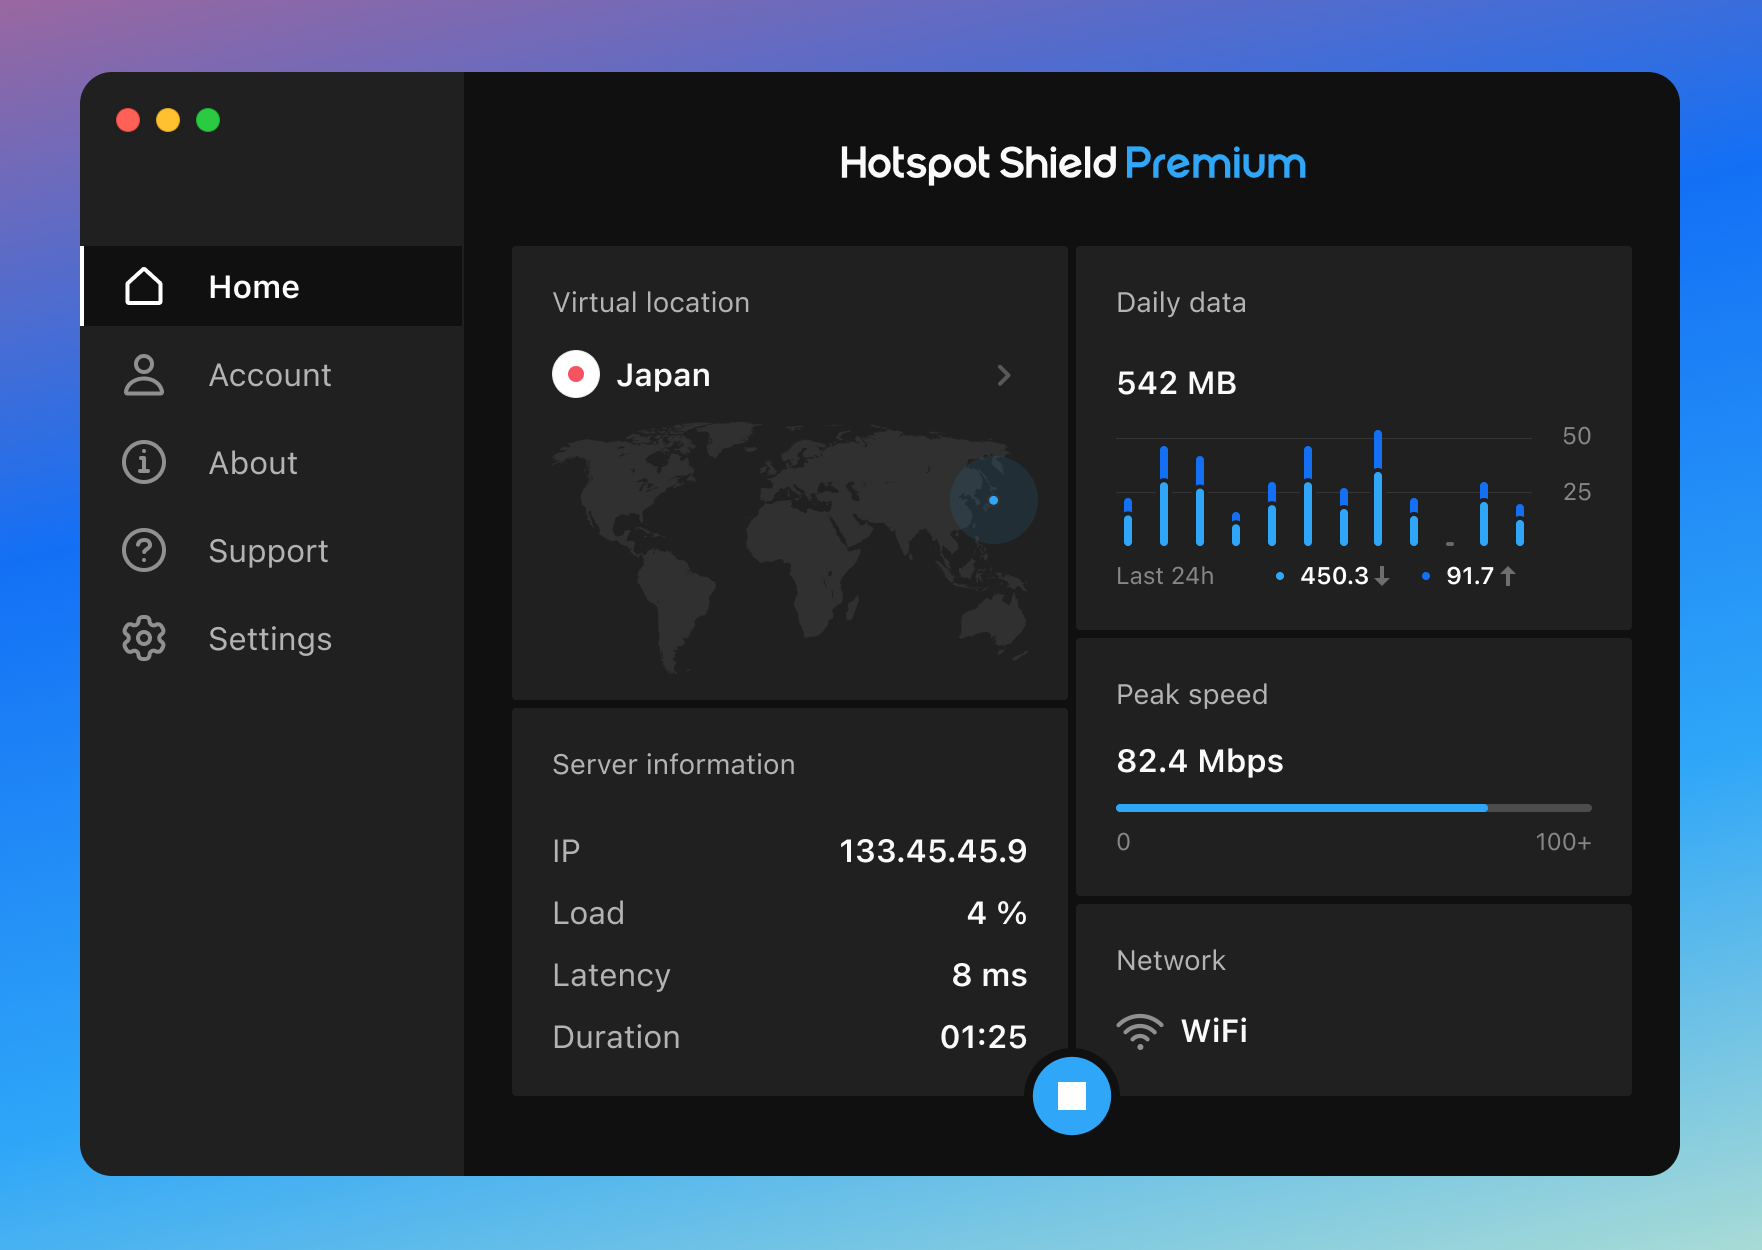
Task: Click the About info circle icon
Action: (144, 462)
